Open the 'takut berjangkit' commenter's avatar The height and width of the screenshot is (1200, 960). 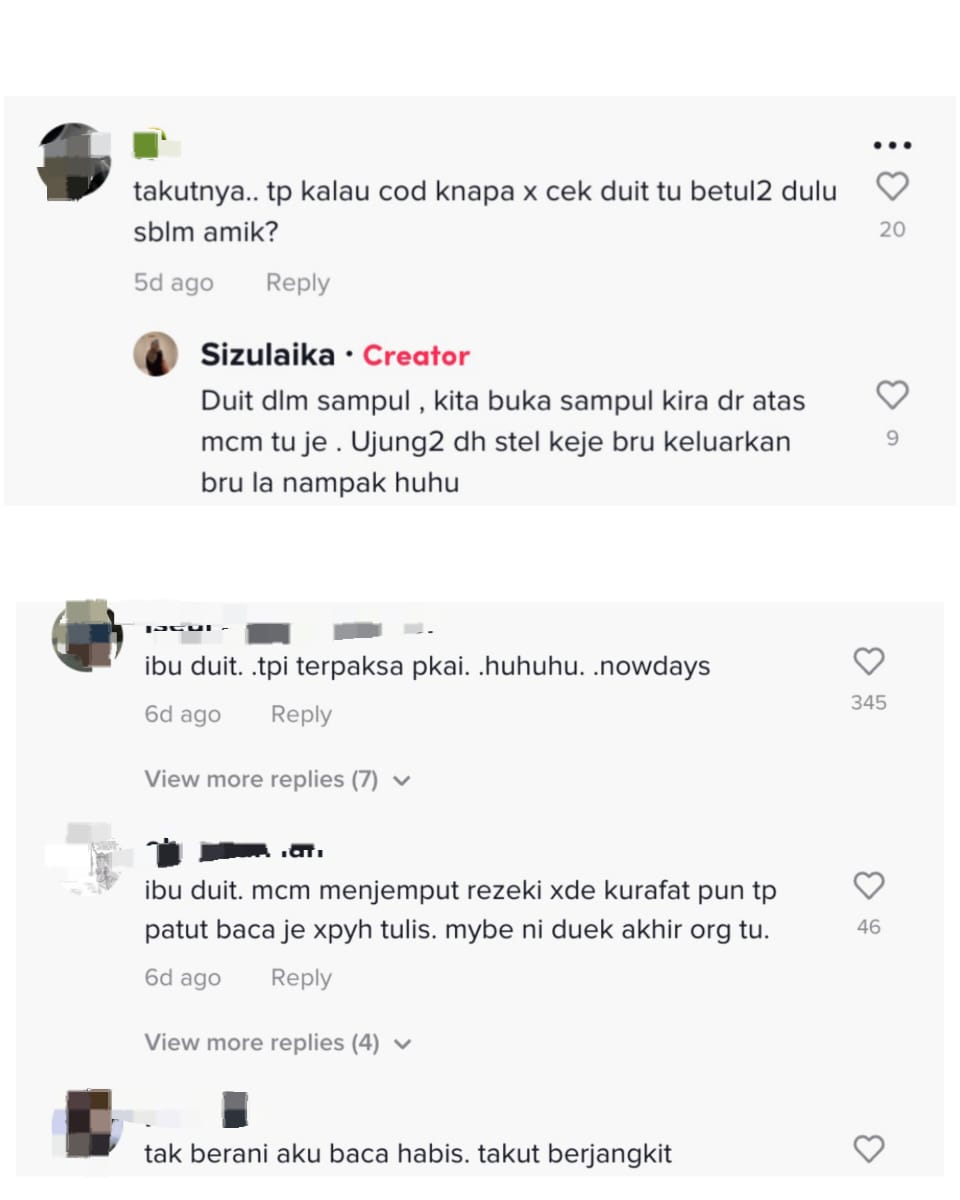[87, 1120]
